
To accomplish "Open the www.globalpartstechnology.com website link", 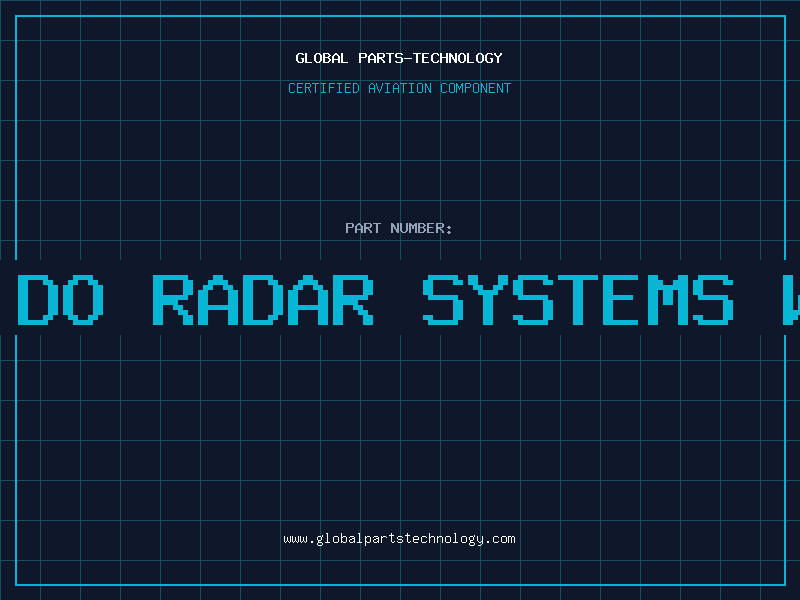I will (x=399, y=539).
